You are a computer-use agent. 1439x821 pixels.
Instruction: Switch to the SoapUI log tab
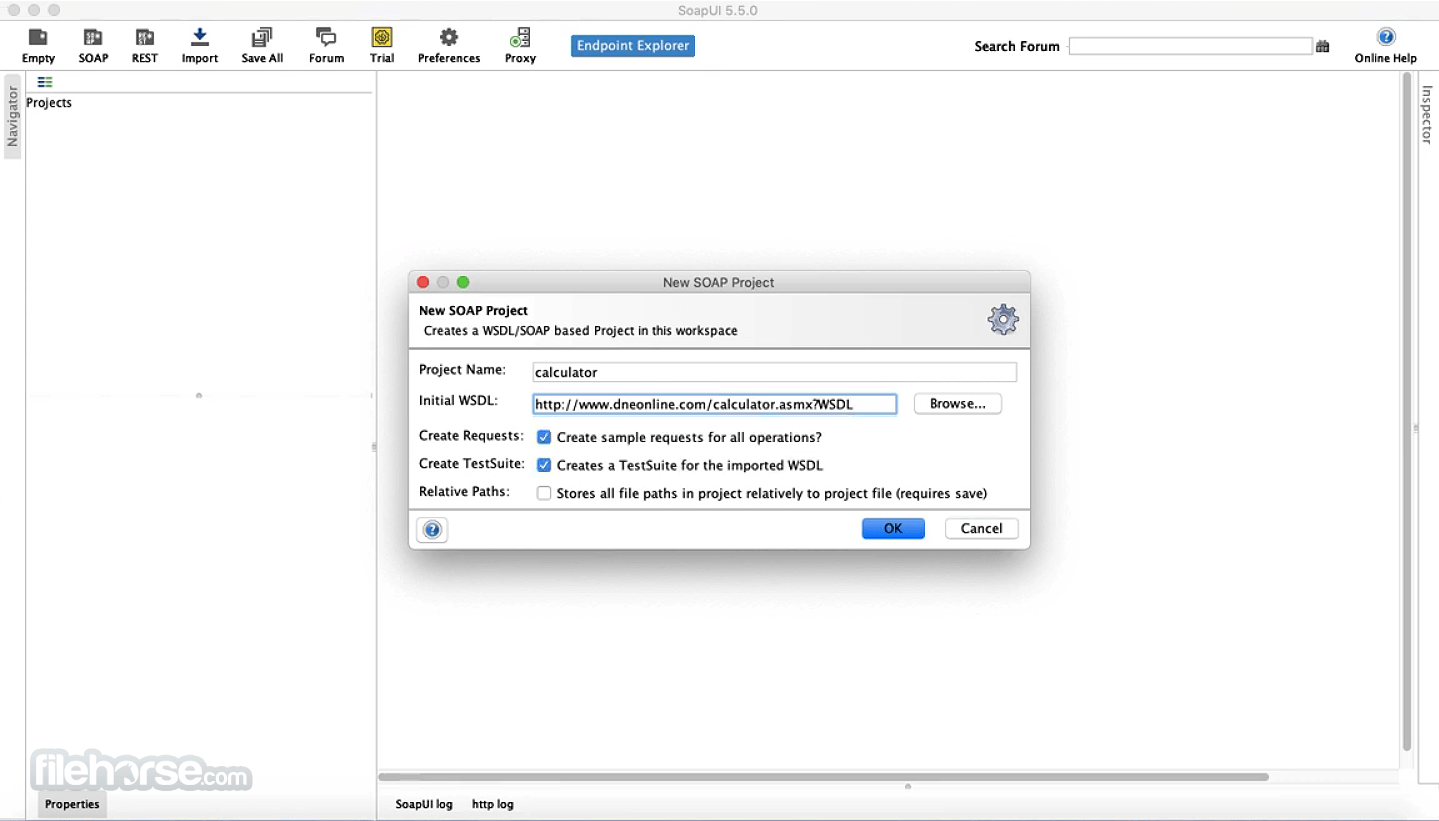click(424, 804)
